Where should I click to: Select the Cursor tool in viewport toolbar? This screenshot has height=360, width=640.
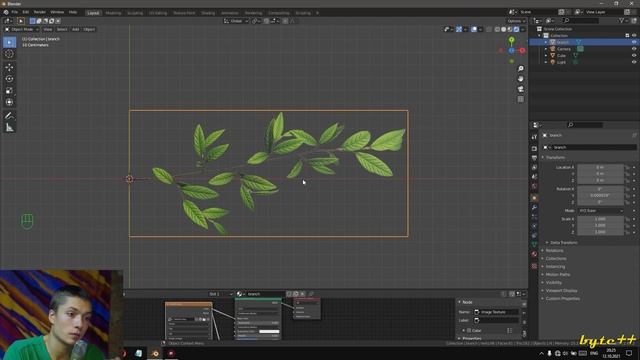click(9, 54)
